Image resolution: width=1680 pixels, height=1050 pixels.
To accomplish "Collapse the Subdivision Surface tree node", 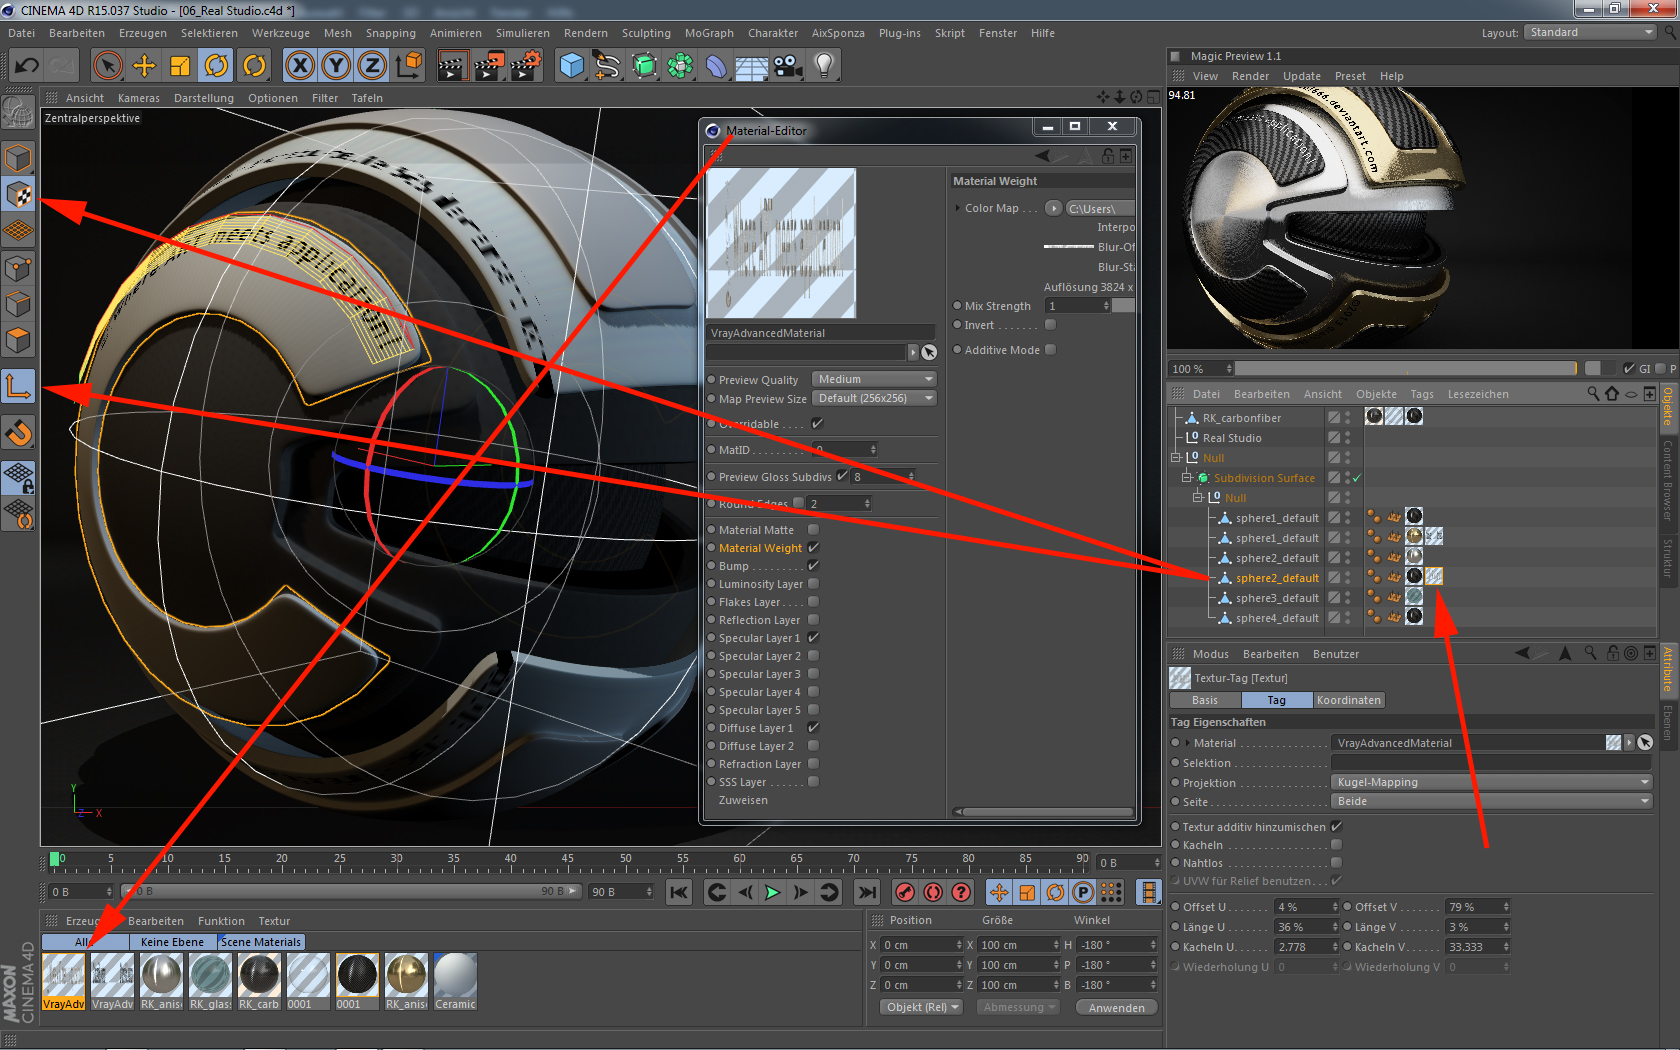I will 1186,478.
